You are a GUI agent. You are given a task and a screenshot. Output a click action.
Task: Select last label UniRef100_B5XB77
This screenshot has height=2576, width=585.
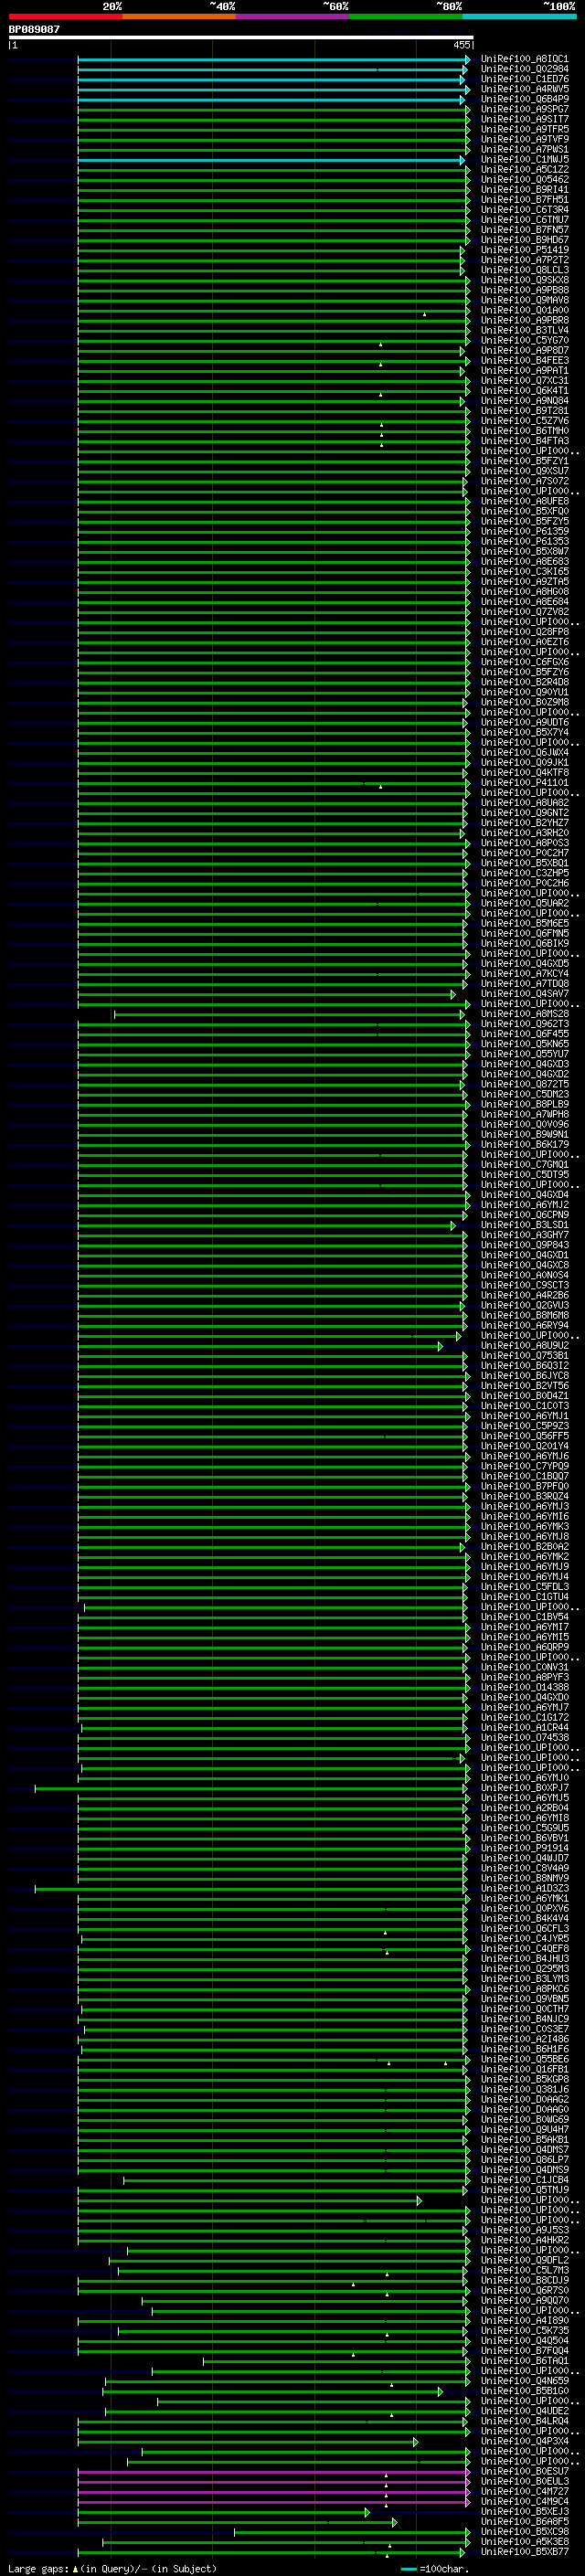(x=524, y=2552)
